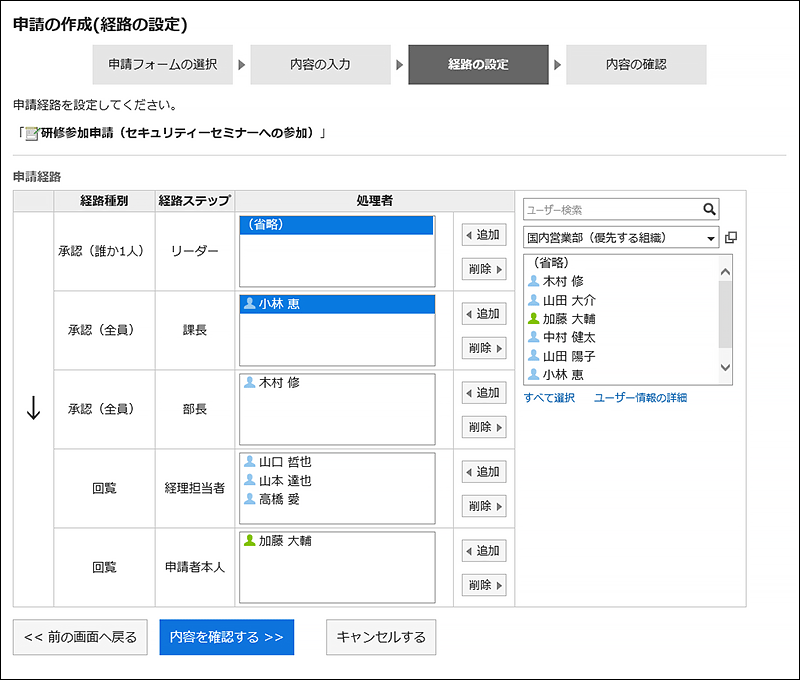Click the user list scrollbar thumb
The height and width of the screenshot is (680, 800).
[725, 314]
